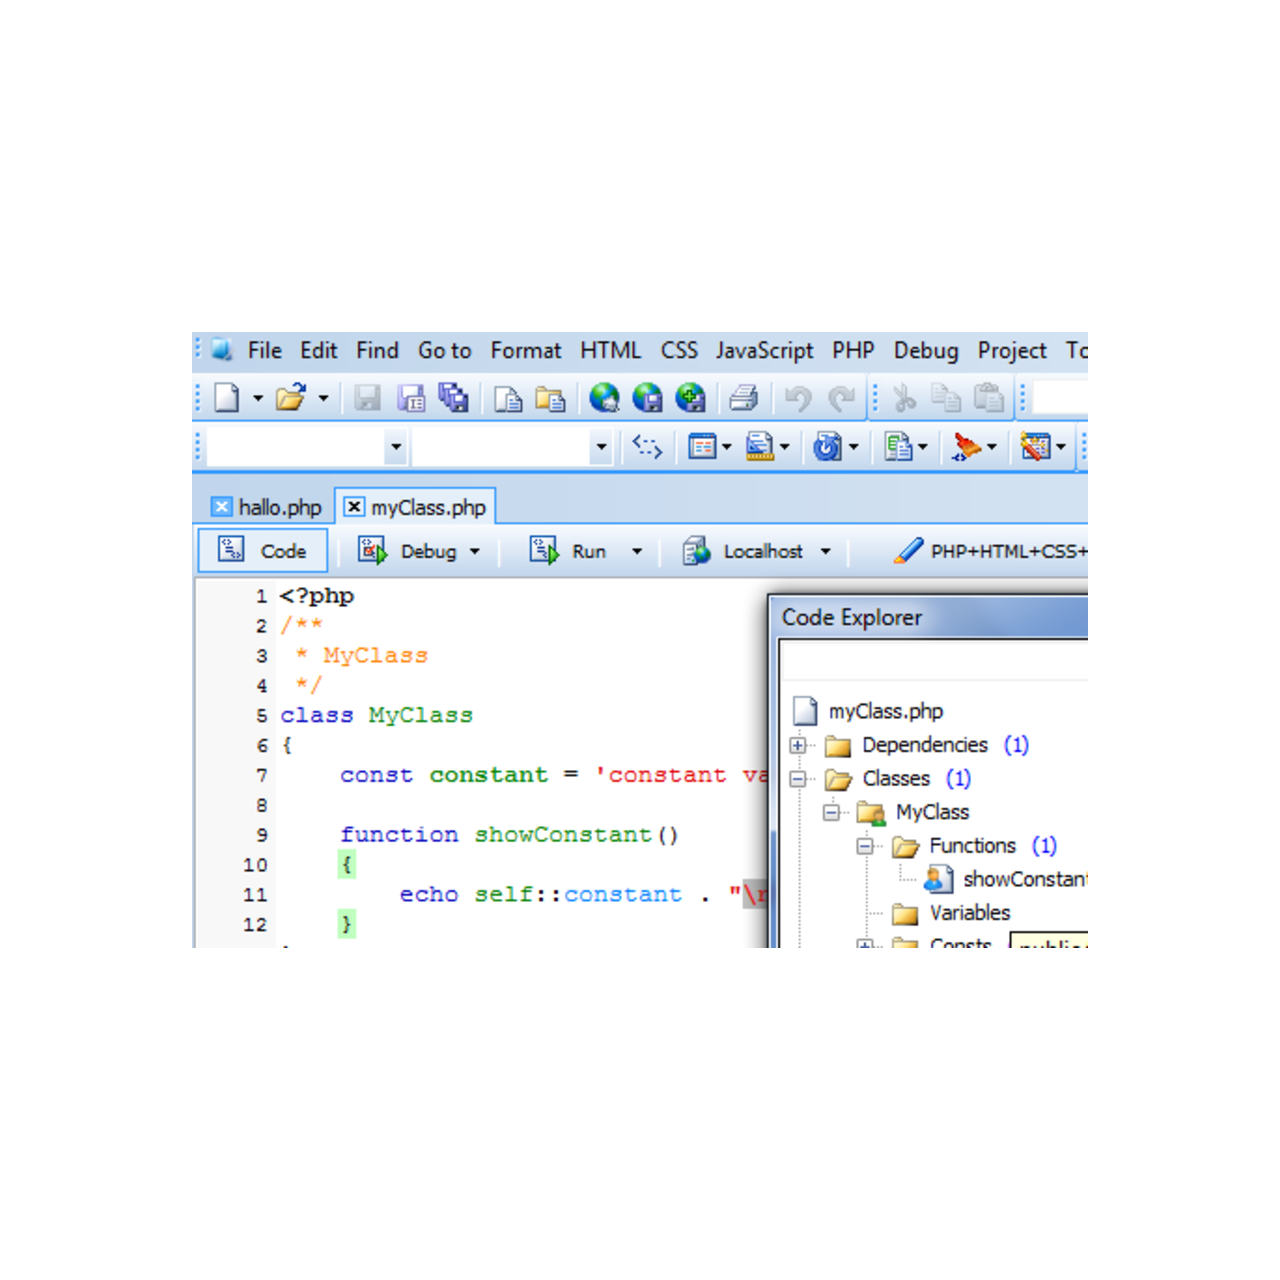Select the showConstant function item
Image resolution: width=1280 pixels, height=1280 pixels.
tap(1020, 879)
